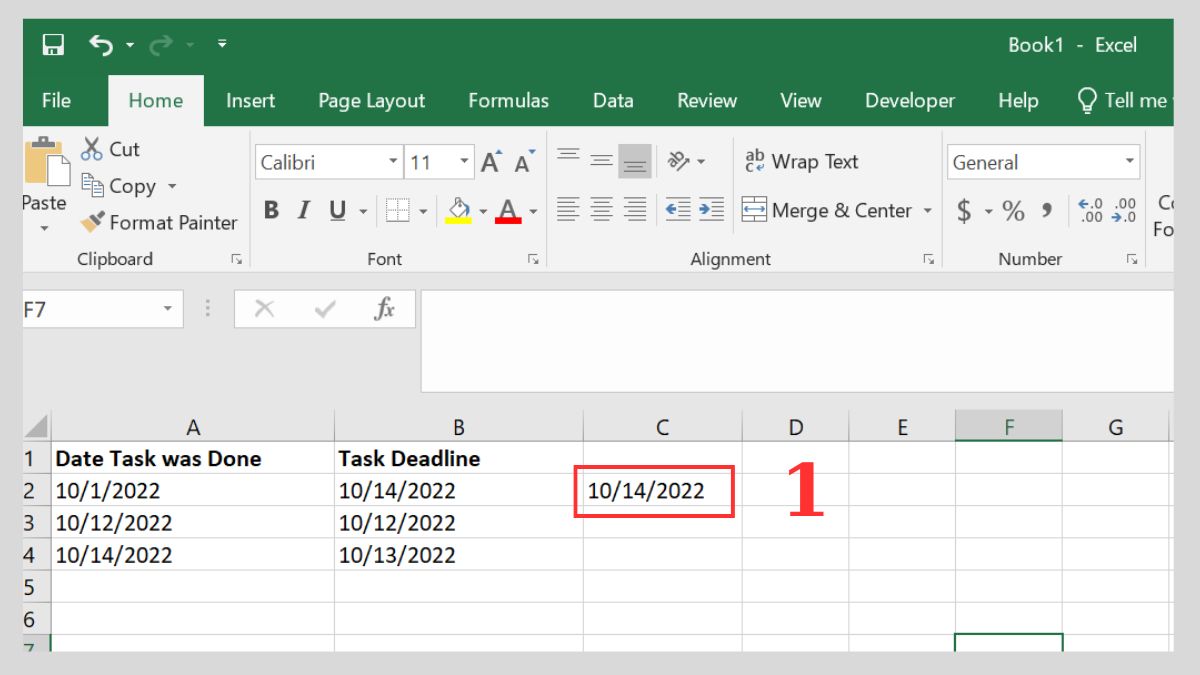The width and height of the screenshot is (1200, 675).
Task: Switch to the Formulas ribbon tab
Action: click(508, 100)
